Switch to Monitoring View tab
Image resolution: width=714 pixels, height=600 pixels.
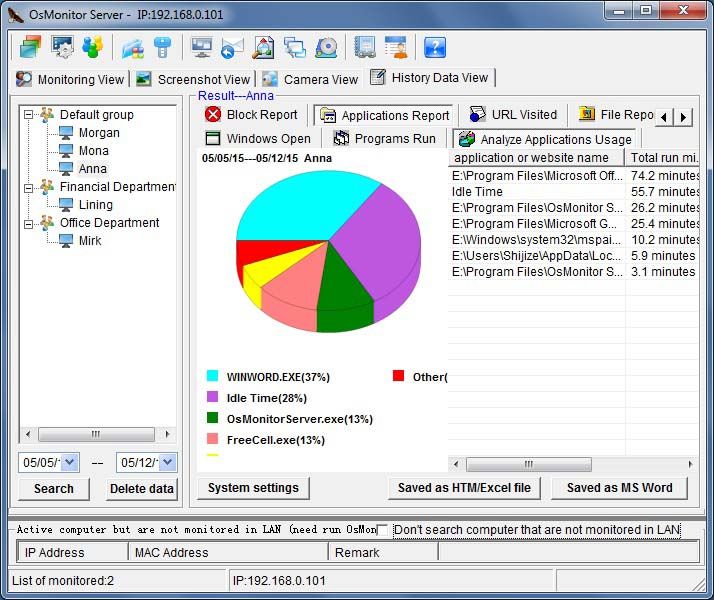70,79
